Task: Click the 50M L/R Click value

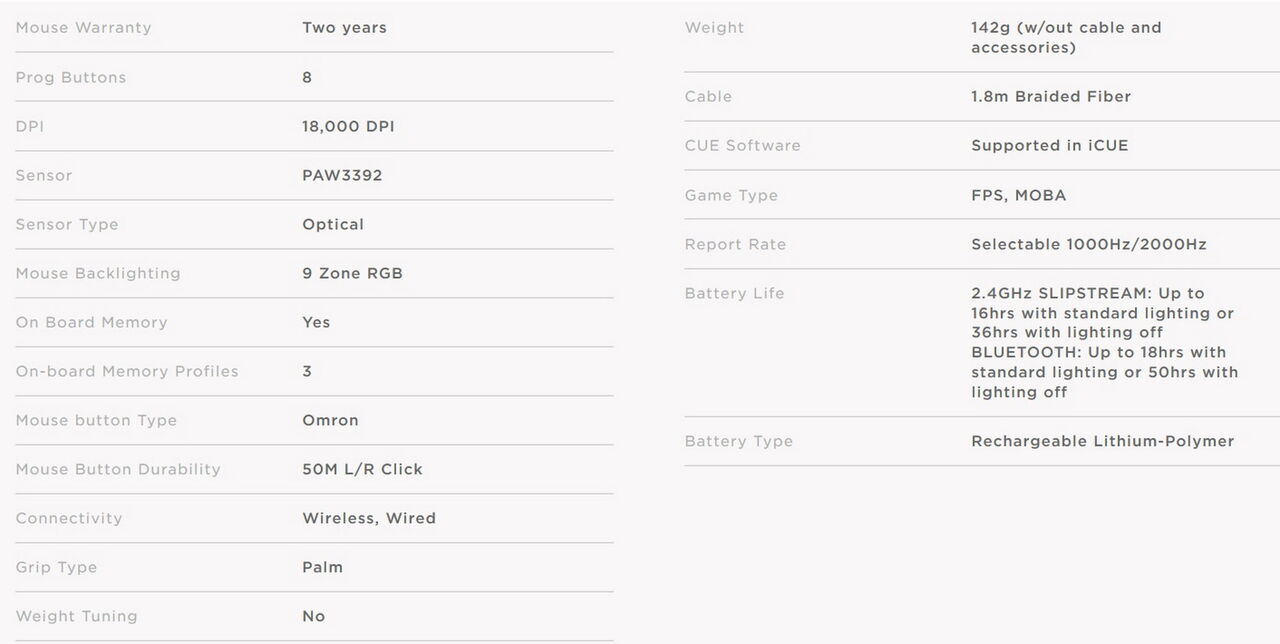Action: click(x=362, y=469)
